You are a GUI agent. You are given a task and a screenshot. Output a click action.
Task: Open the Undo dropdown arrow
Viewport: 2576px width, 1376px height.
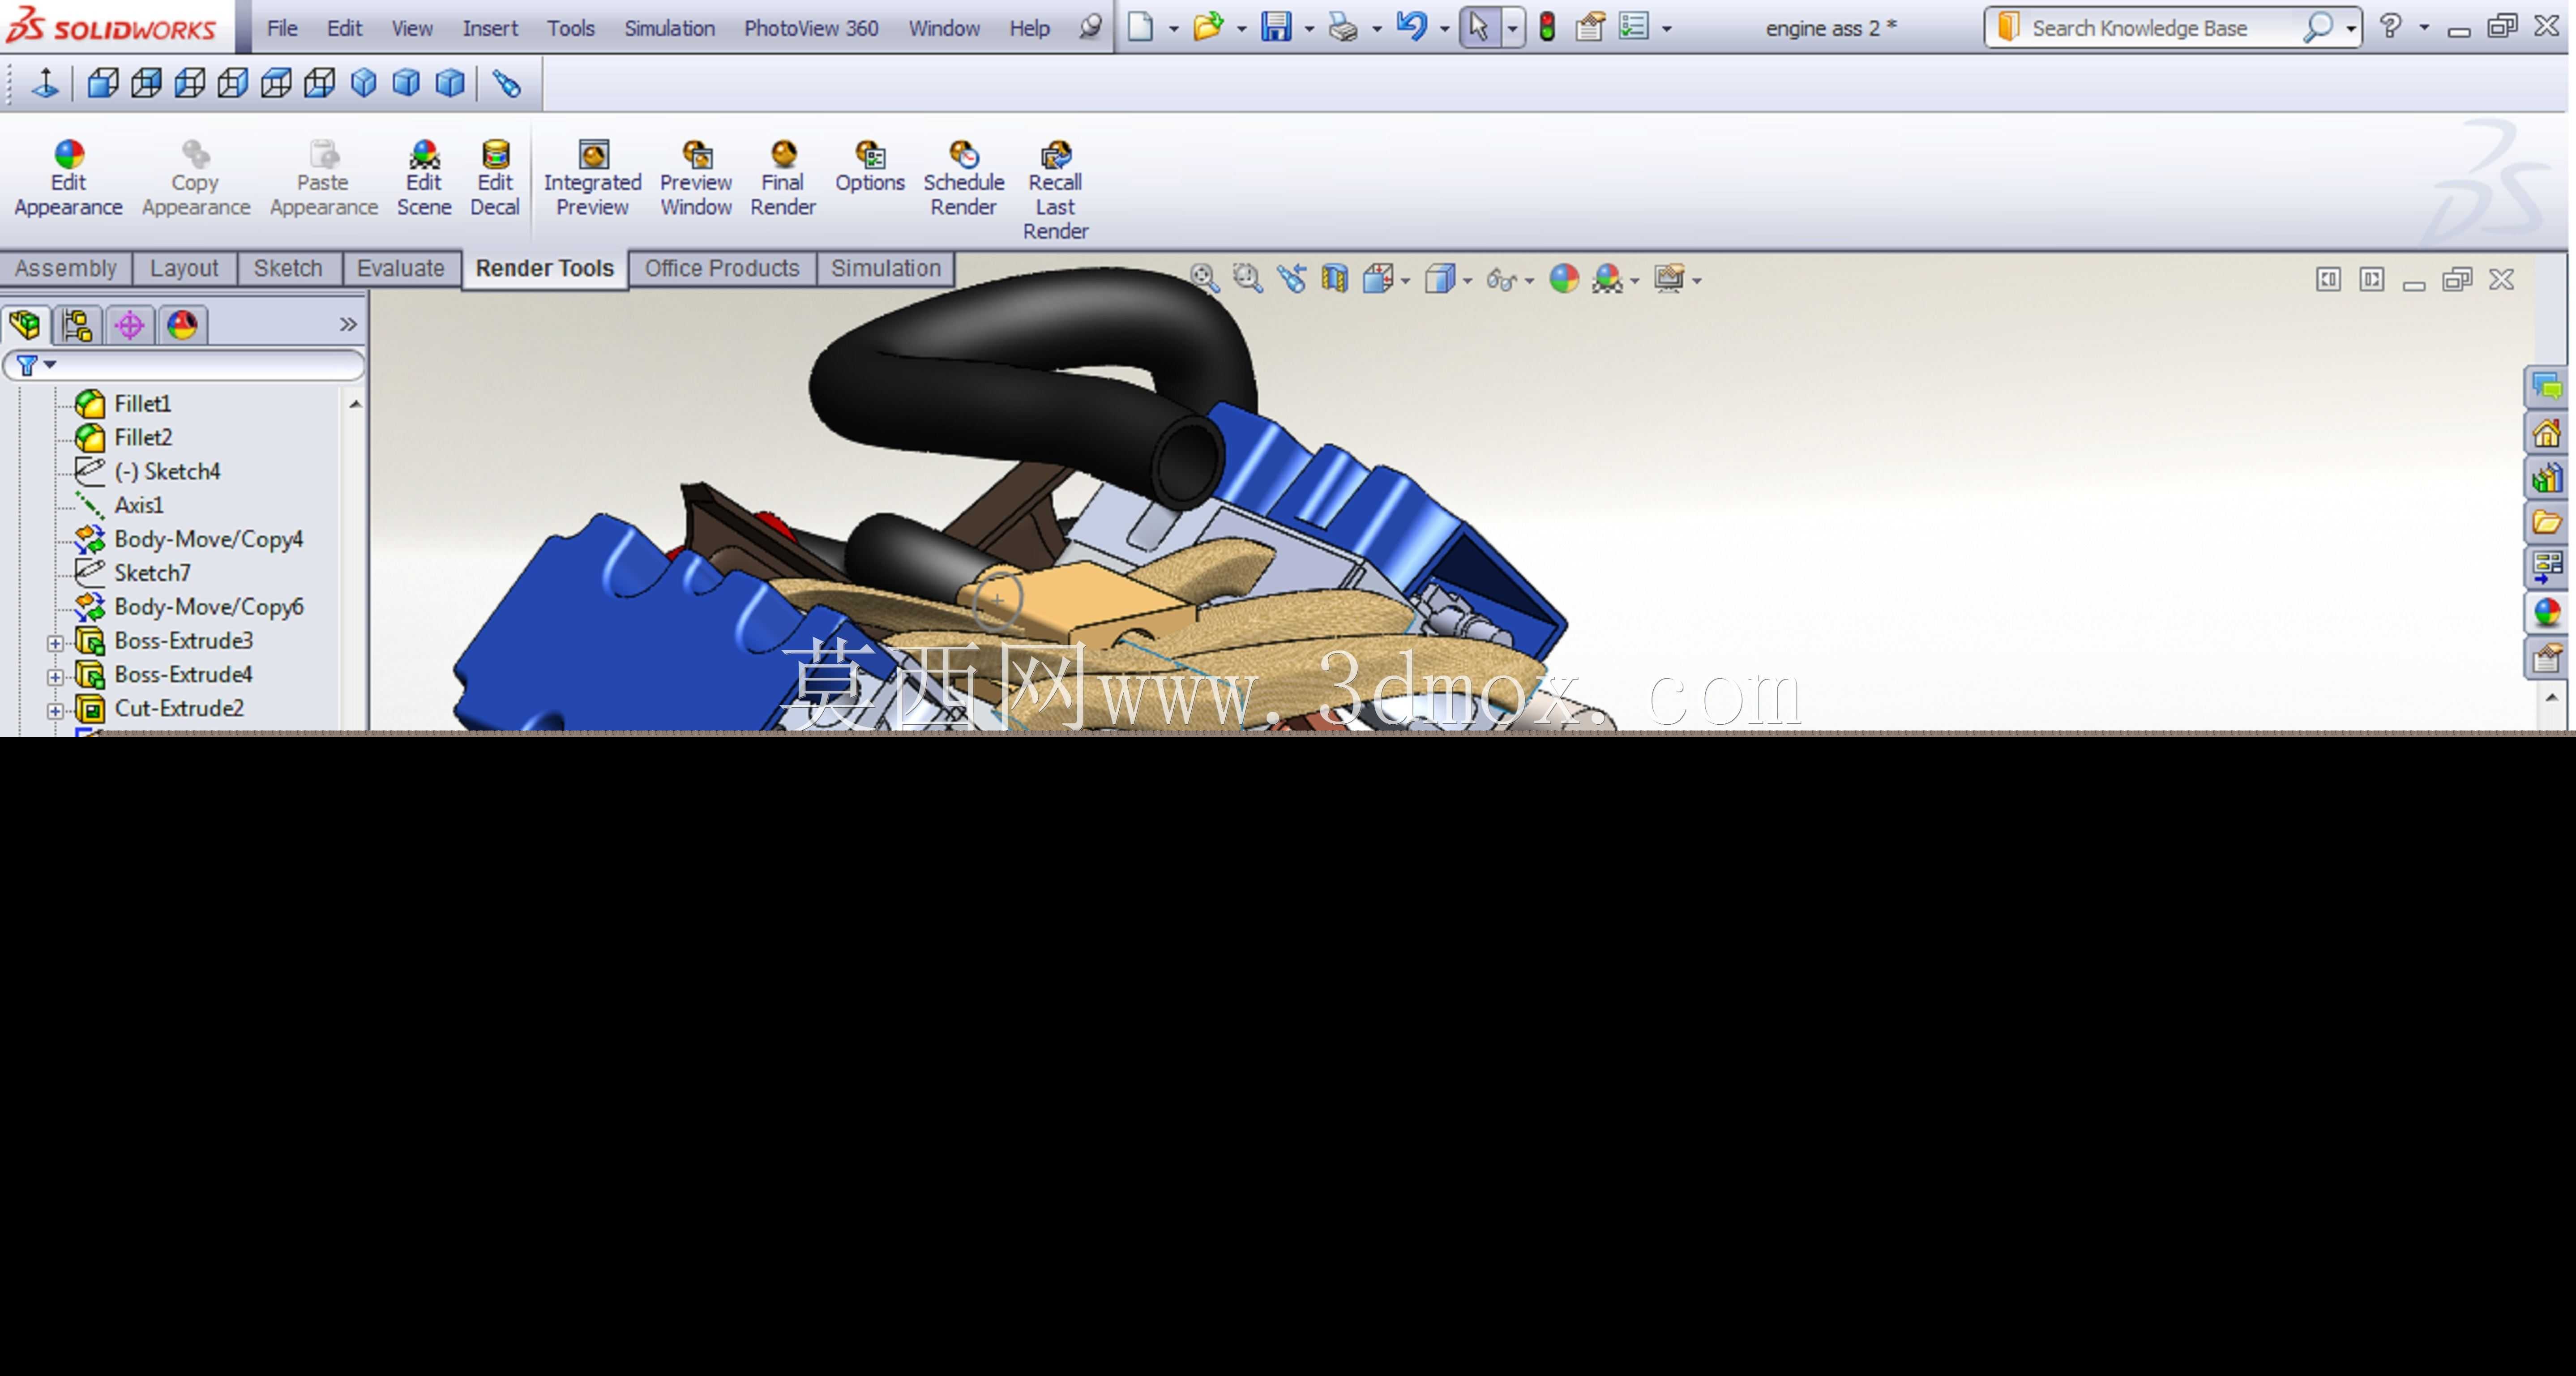(1444, 29)
